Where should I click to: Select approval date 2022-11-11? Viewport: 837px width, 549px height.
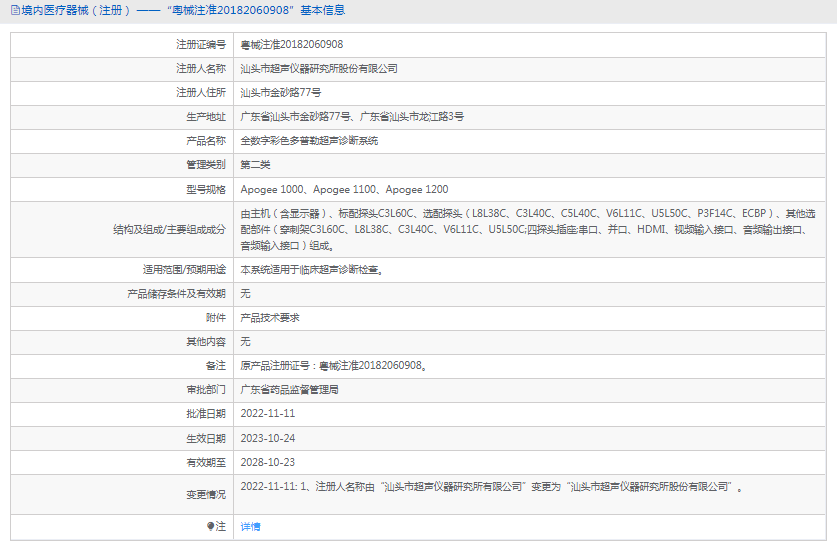(x=267, y=413)
